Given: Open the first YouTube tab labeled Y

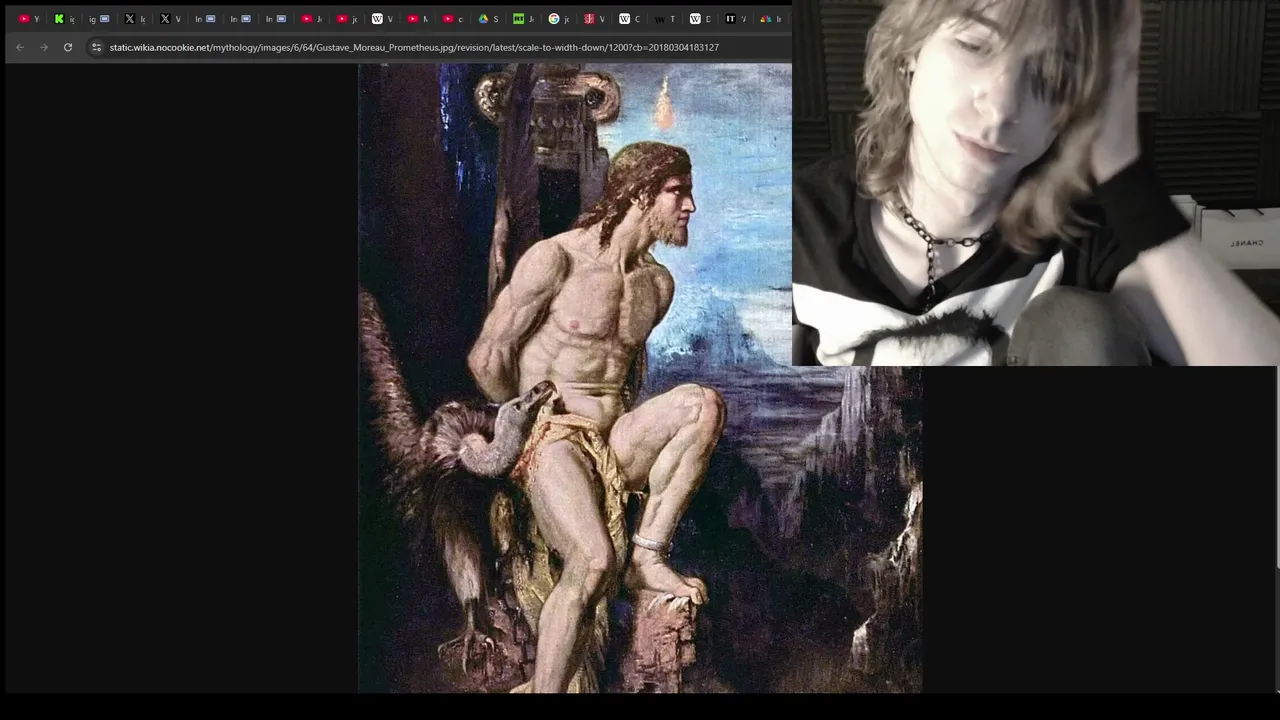Looking at the screenshot, I should pyautogui.click(x=29, y=19).
